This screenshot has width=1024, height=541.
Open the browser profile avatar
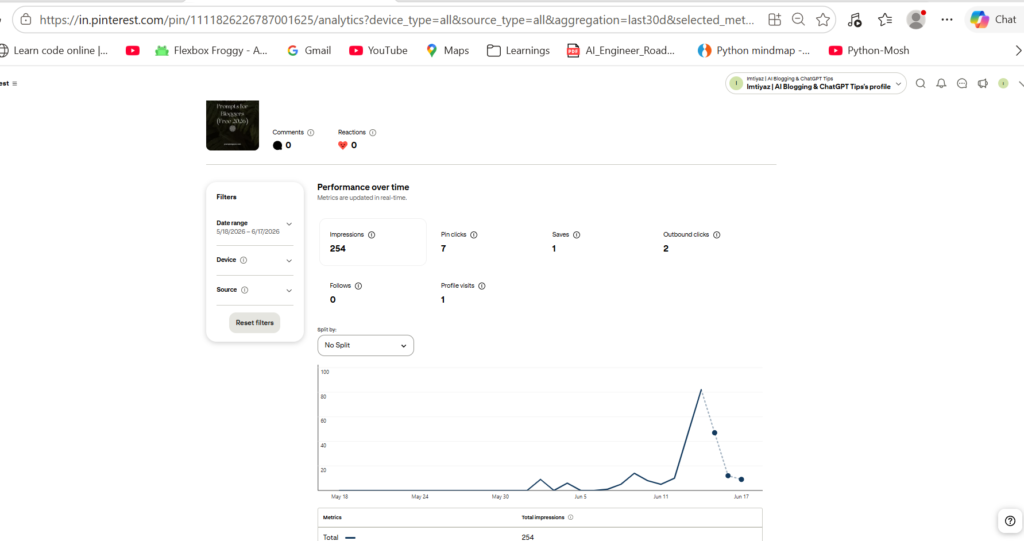(x=916, y=20)
